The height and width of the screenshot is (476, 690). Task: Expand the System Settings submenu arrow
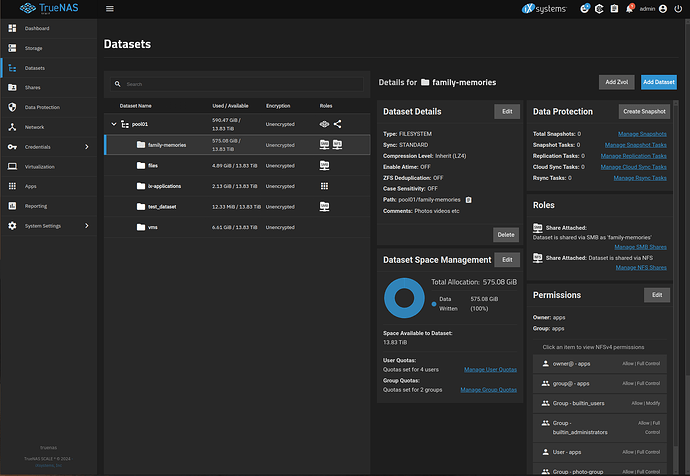point(87,226)
